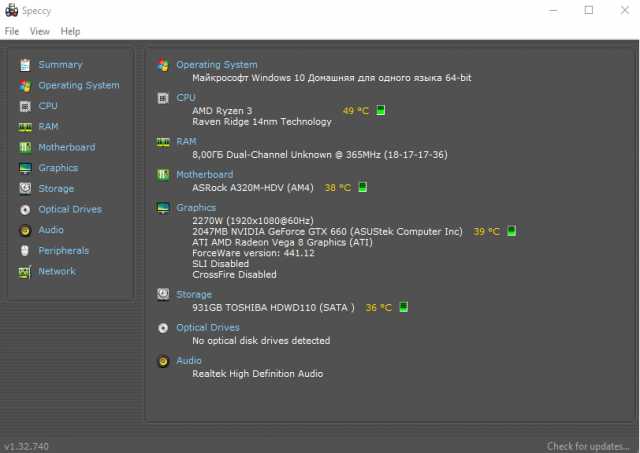Click the Audio heading link in summary
Screen dimensions: 640x453
pos(189,361)
